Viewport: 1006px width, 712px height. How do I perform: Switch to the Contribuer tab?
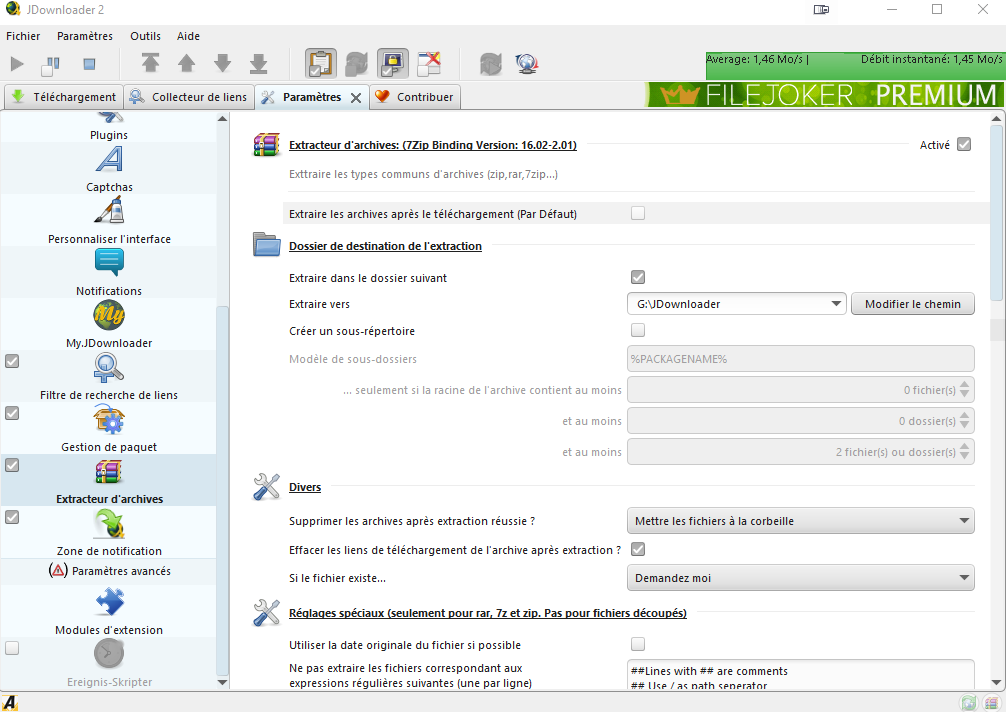pos(415,97)
